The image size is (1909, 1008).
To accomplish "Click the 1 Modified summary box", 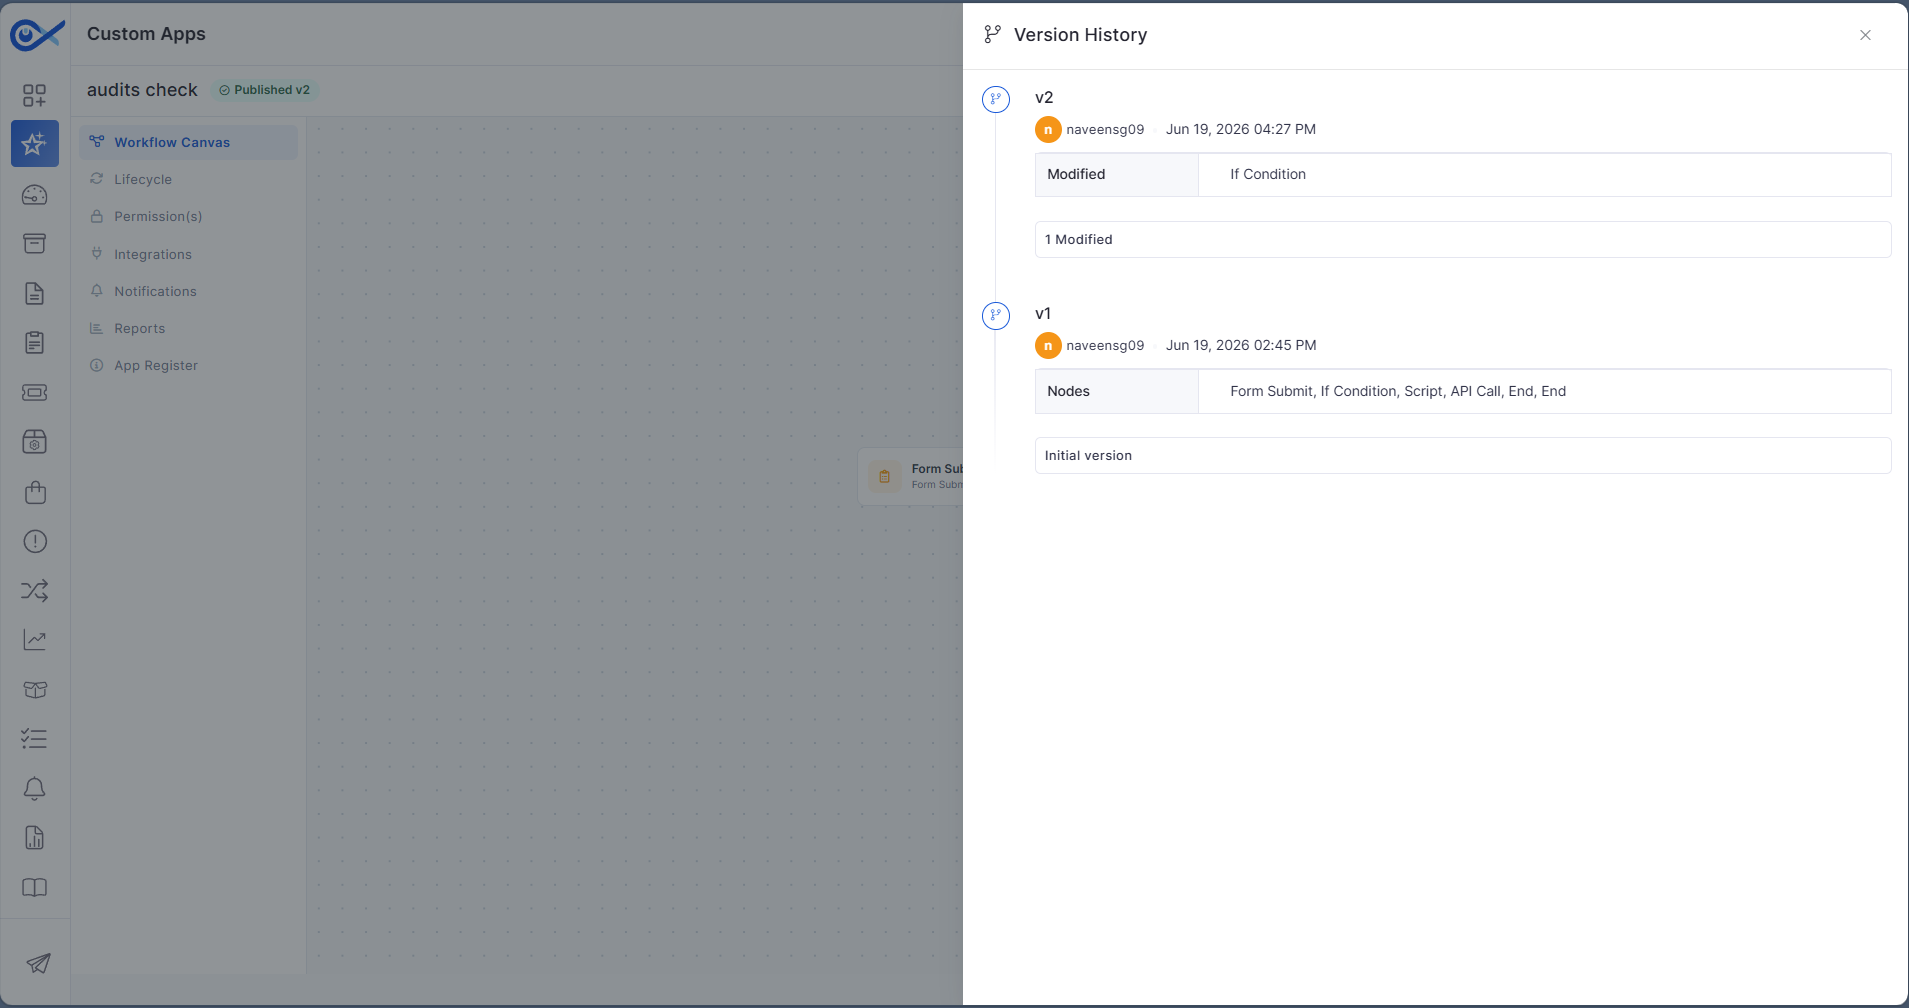I will 1463,239.
